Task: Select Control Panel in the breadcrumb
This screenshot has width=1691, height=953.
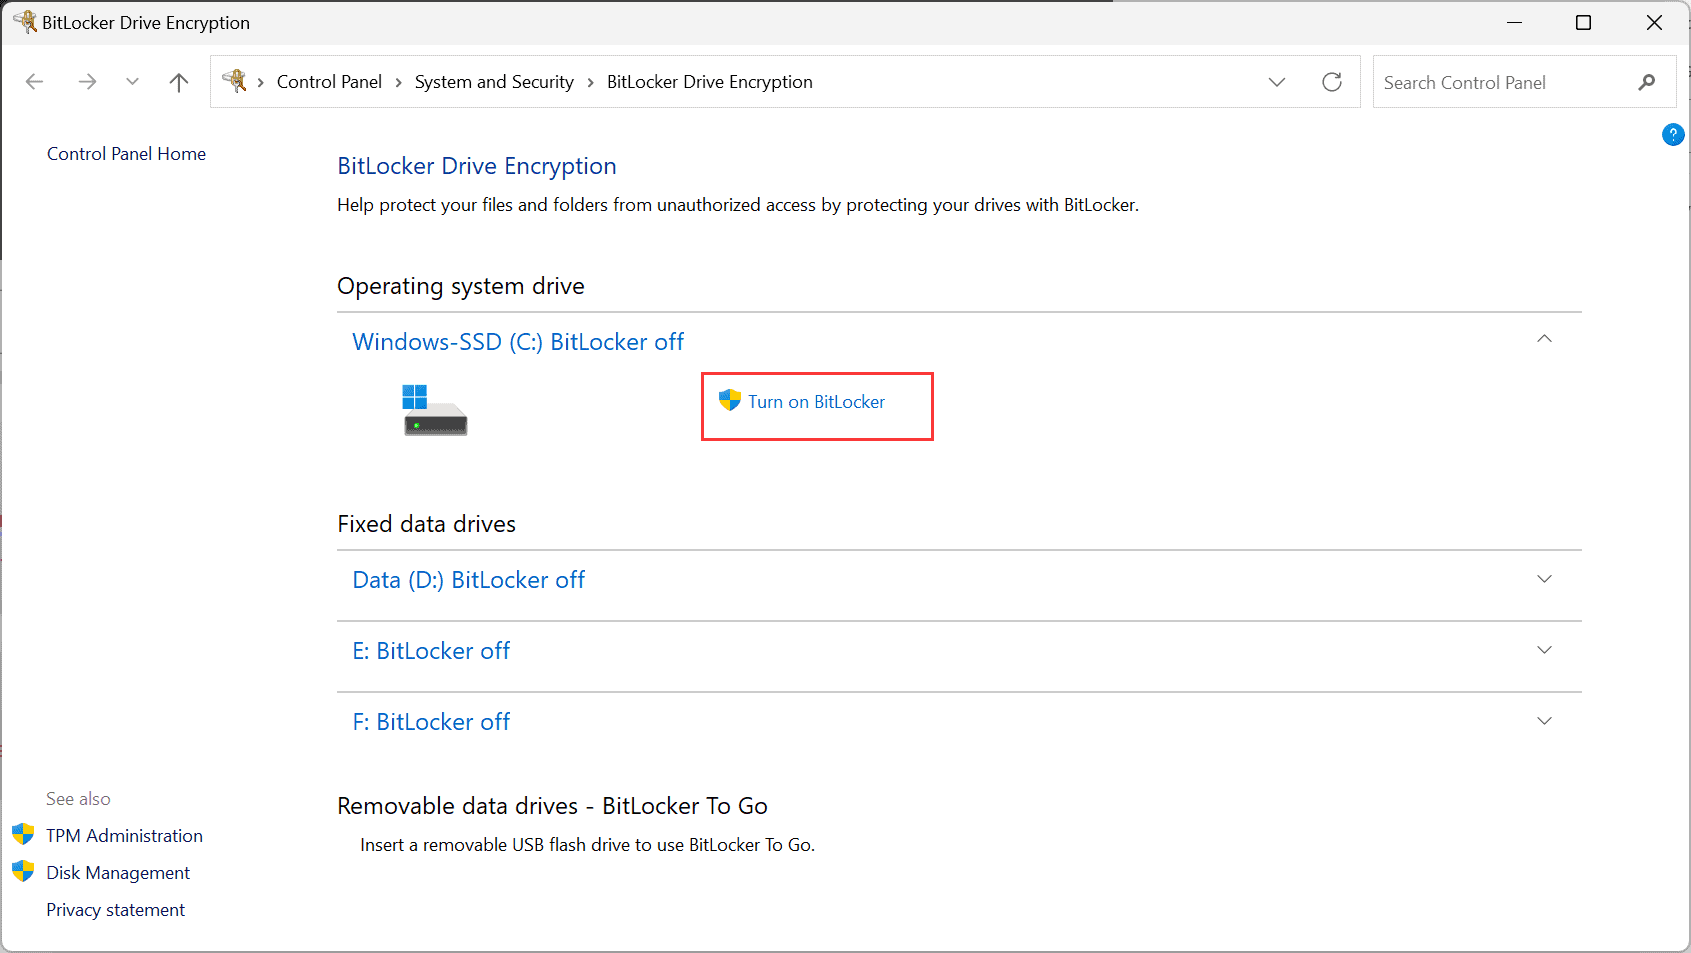Action: 329,82
